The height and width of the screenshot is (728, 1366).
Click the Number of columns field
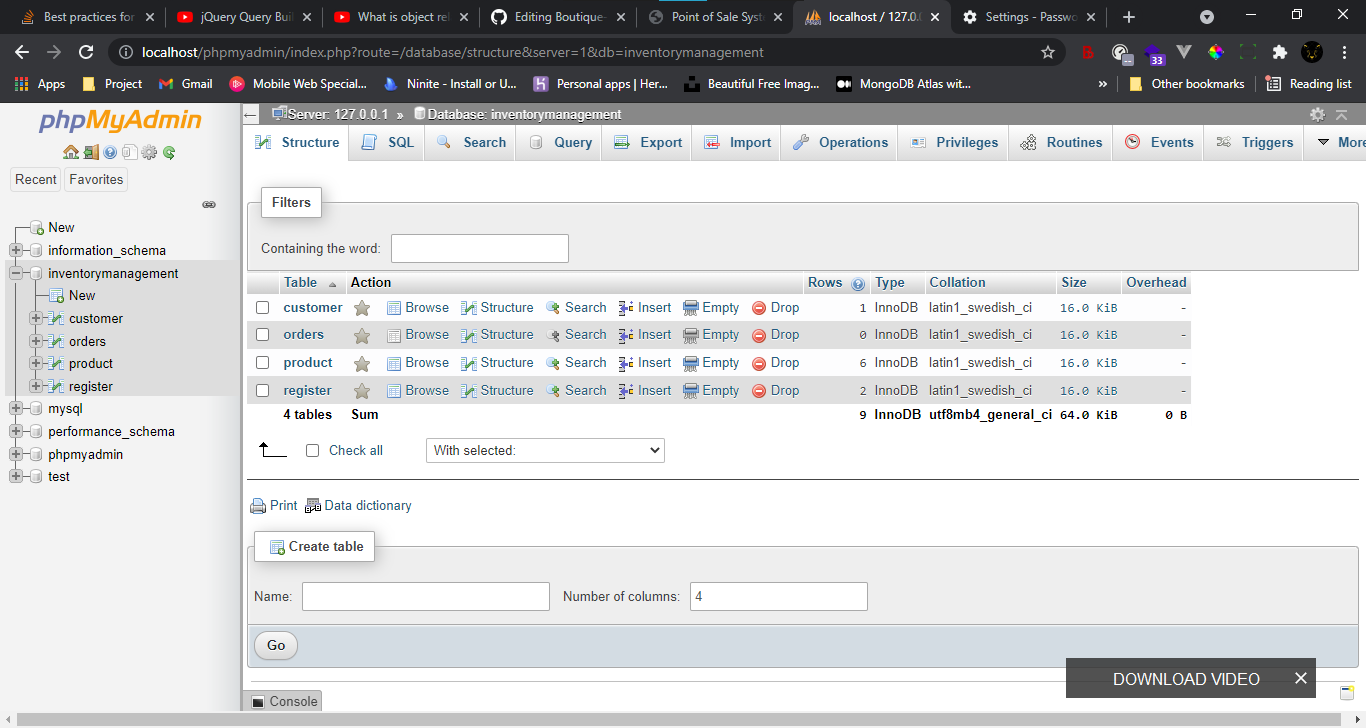click(x=779, y=597)
